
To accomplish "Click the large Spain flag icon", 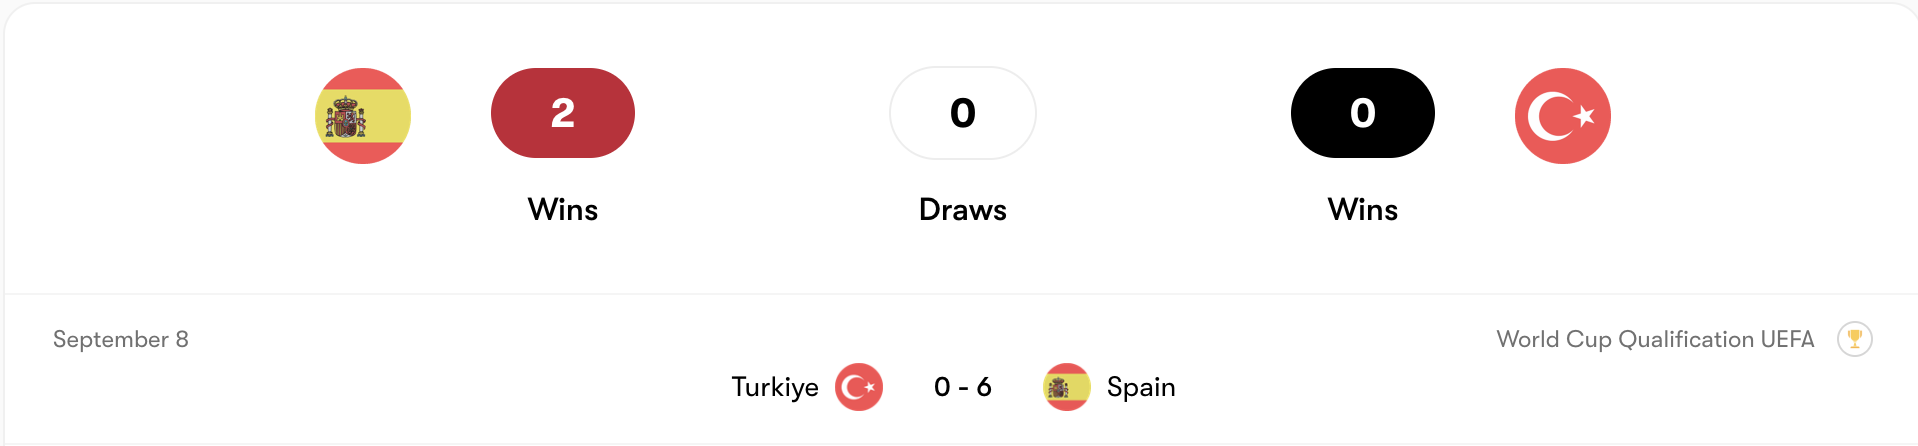I will point(363,116).
